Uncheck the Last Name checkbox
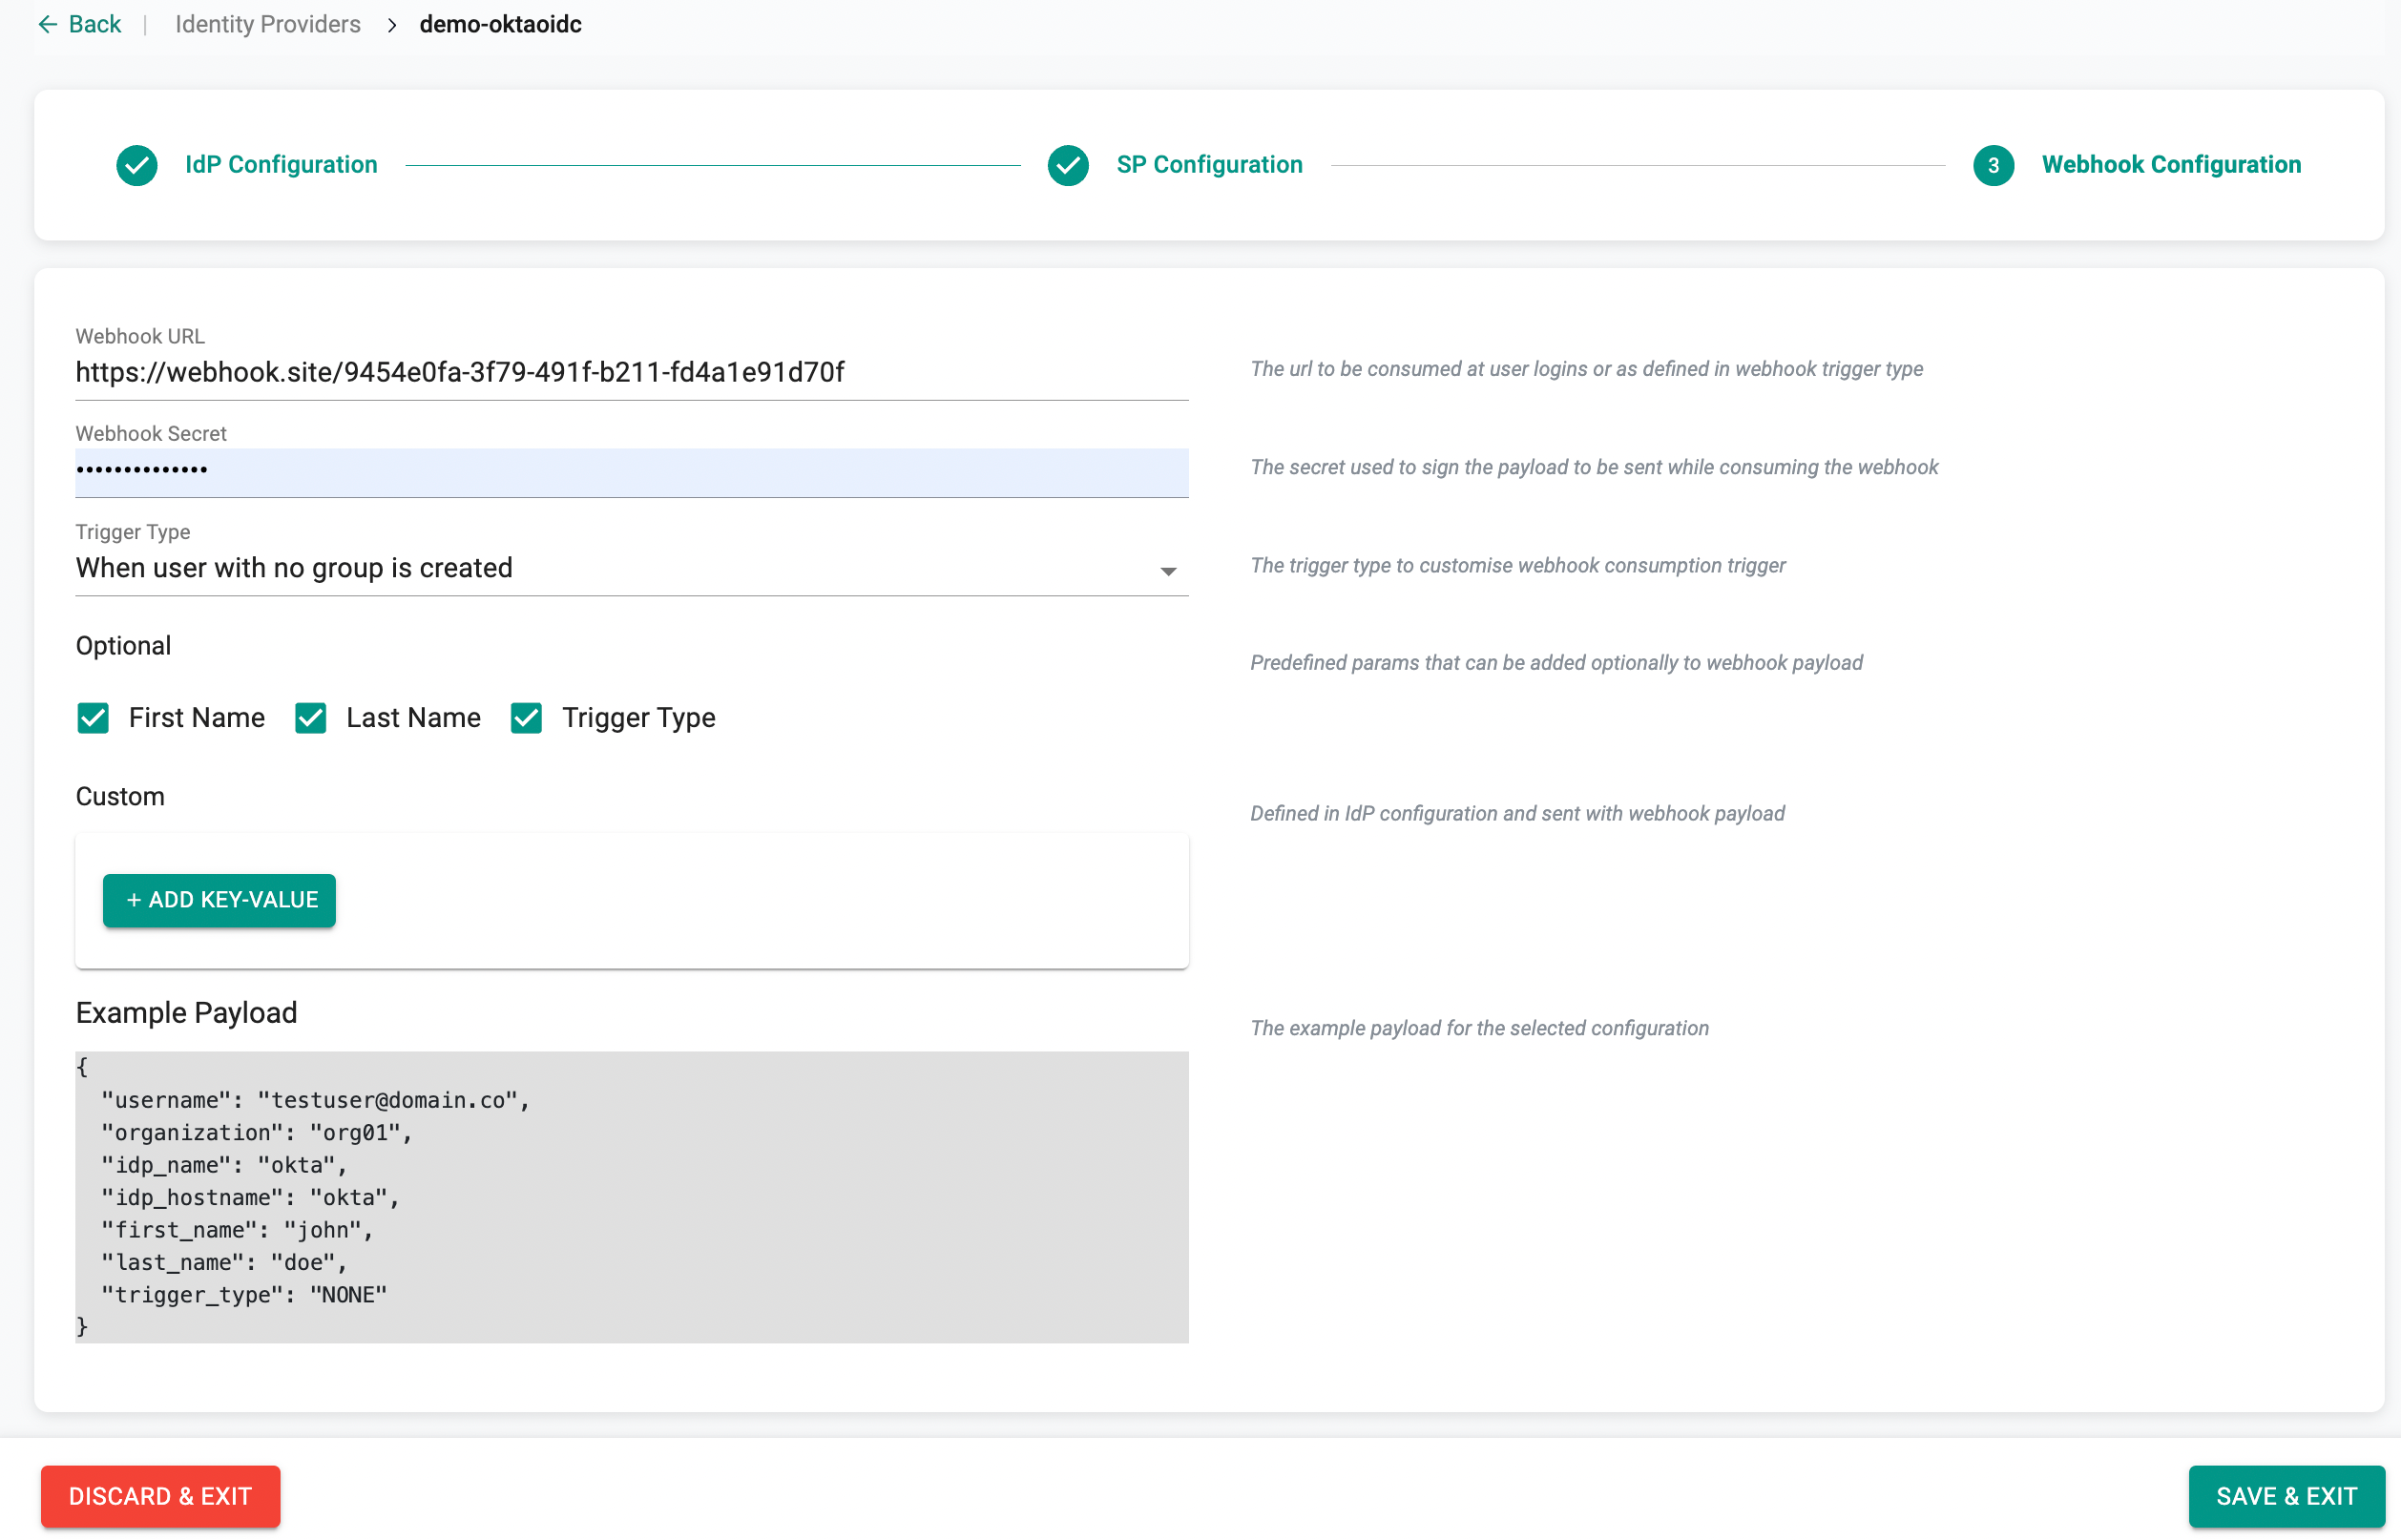2401x1540 pixels. pyautogui.click(x=310, y=718)
